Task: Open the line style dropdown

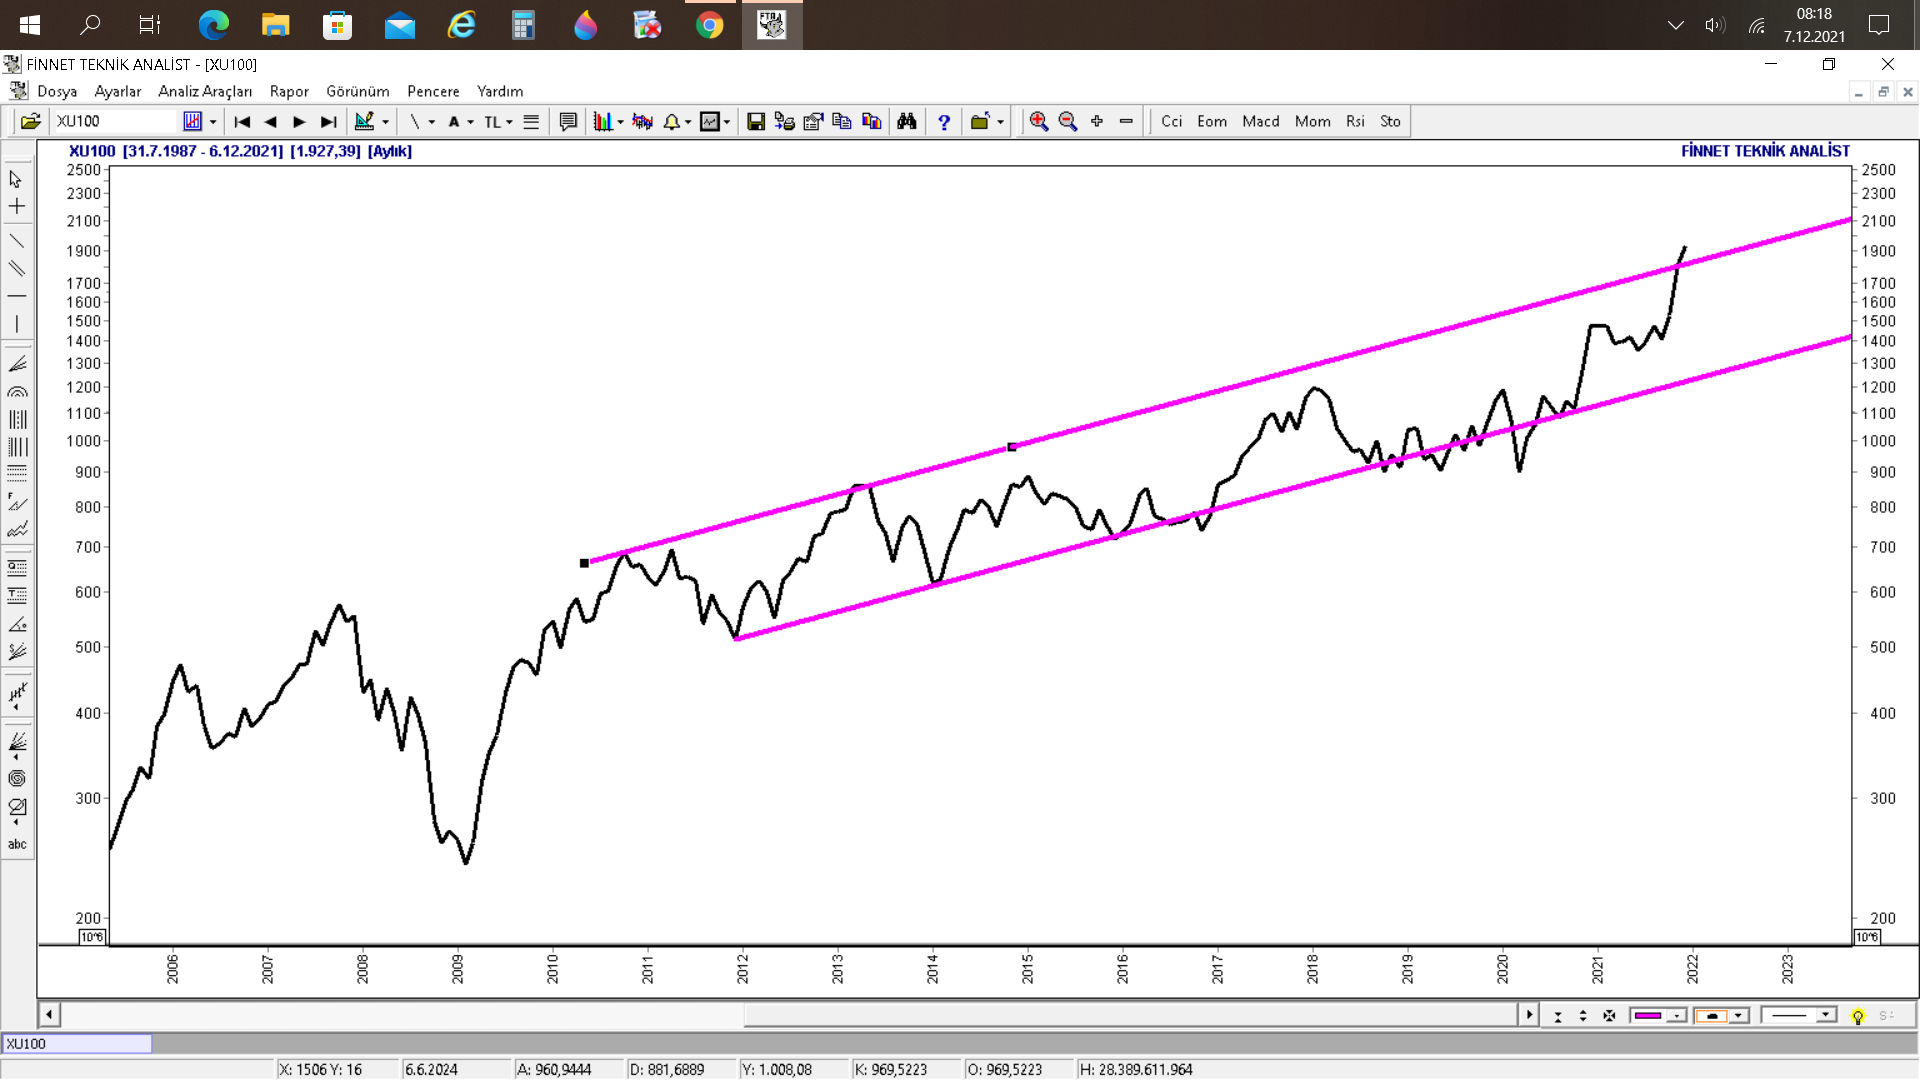Action: [x=1826, y=1015]
